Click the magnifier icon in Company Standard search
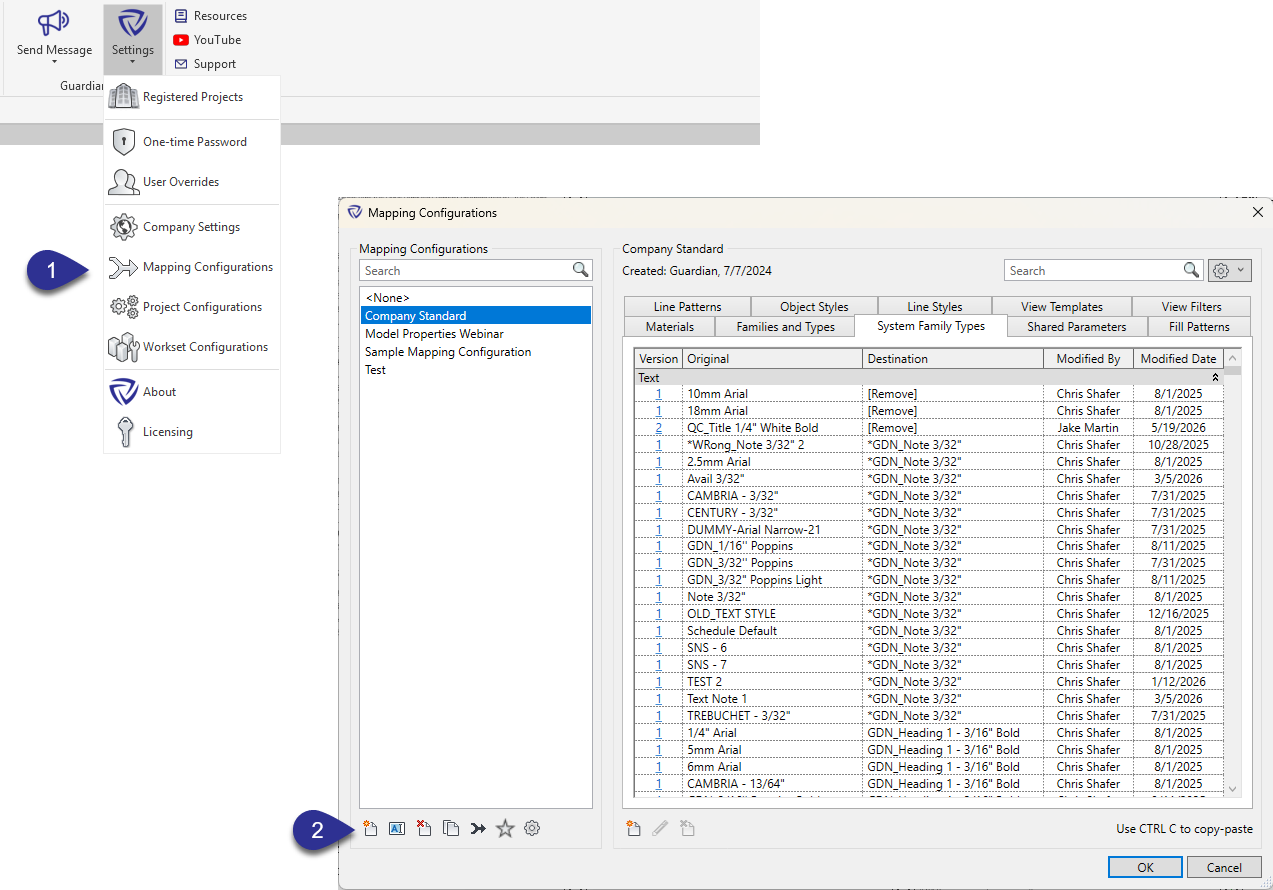1273x890 pixels. (x=1191, y=270)
